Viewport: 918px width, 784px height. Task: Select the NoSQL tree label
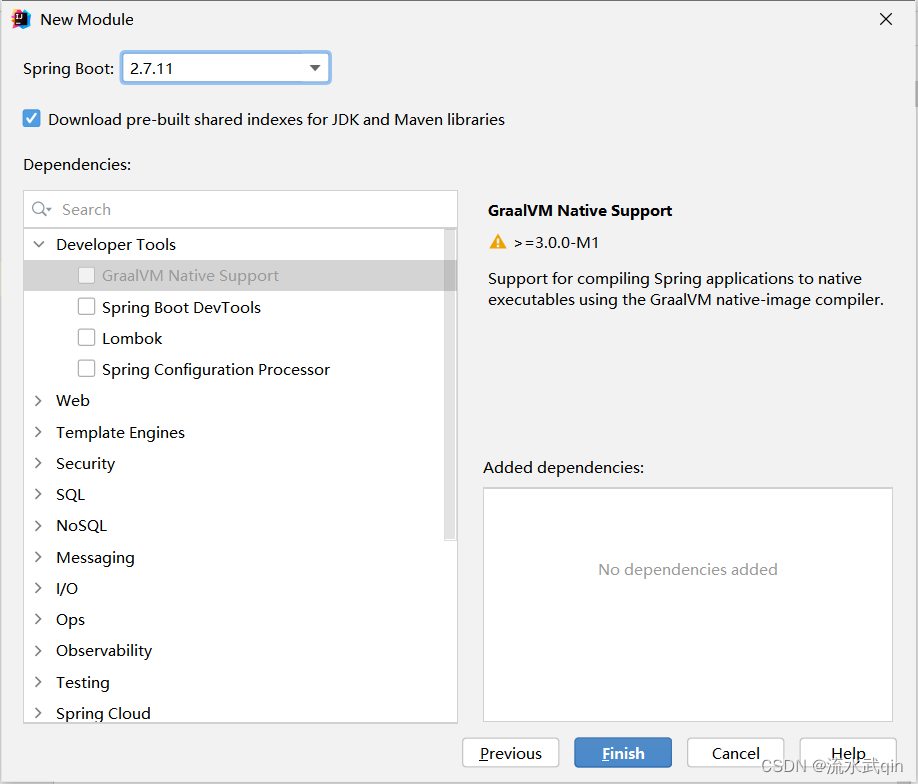pyautogui.click(x=81, y=526)
